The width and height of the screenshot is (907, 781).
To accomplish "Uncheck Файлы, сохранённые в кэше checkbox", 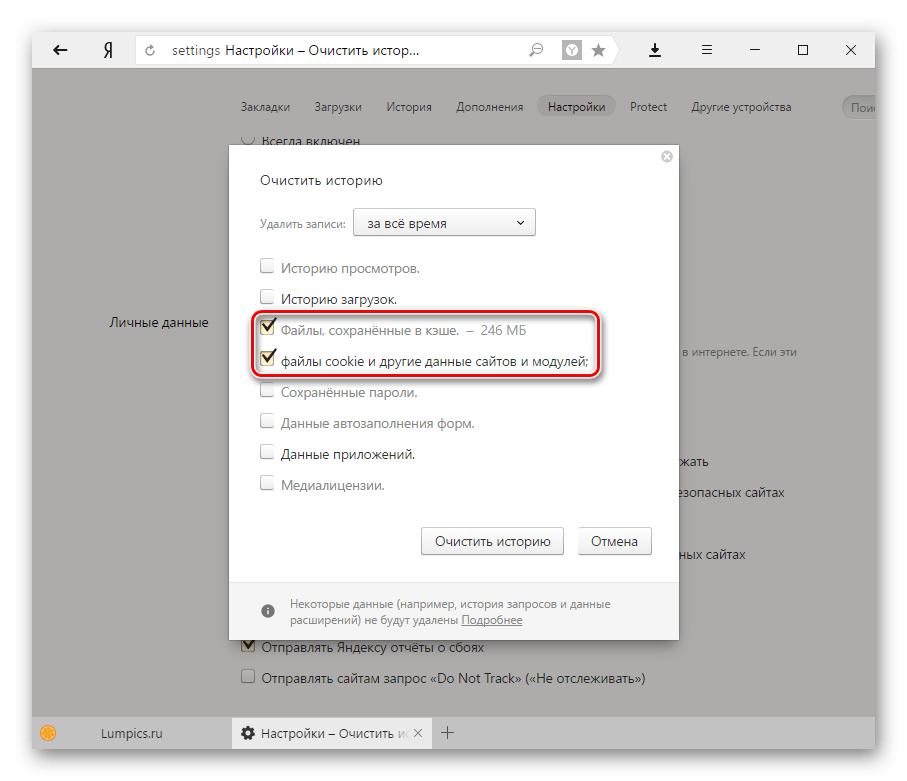I will pyautogui.click(x=267, y=327).
